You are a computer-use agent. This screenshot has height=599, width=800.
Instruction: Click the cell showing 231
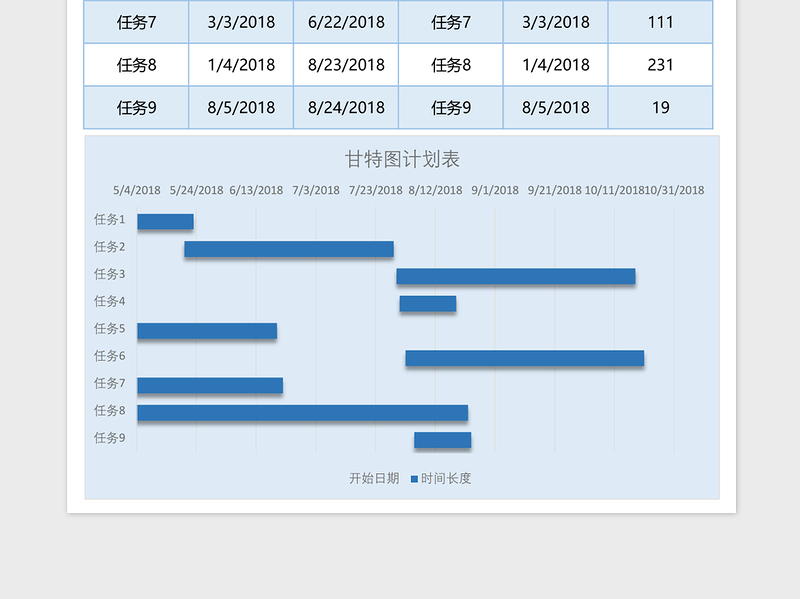660,64
